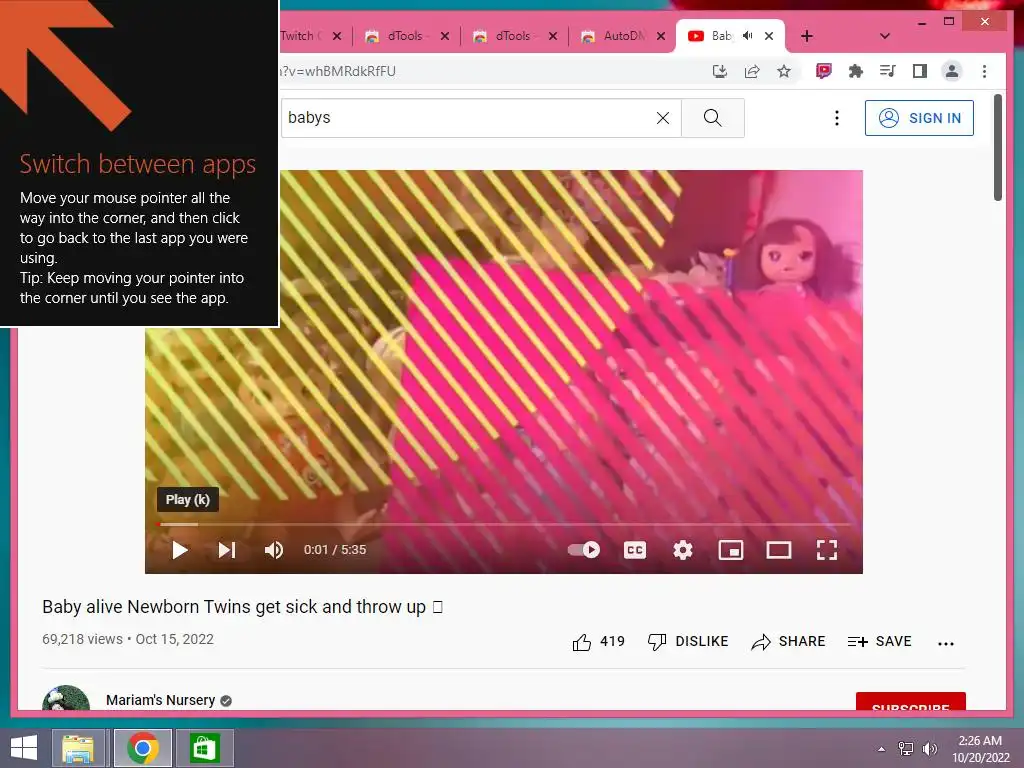This screenshot has height=768, width=1024.
Task: Open Mariam's Nursery channel avatar
Action: pos(66,698)
